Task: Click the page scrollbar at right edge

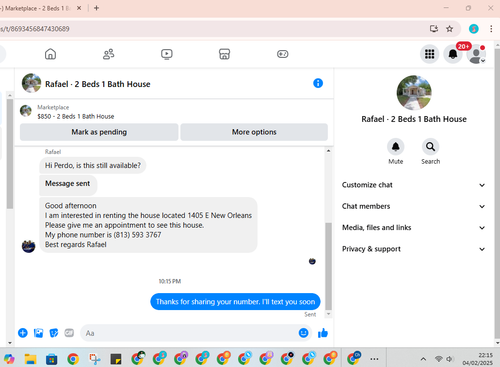Action: click(497, 193)
